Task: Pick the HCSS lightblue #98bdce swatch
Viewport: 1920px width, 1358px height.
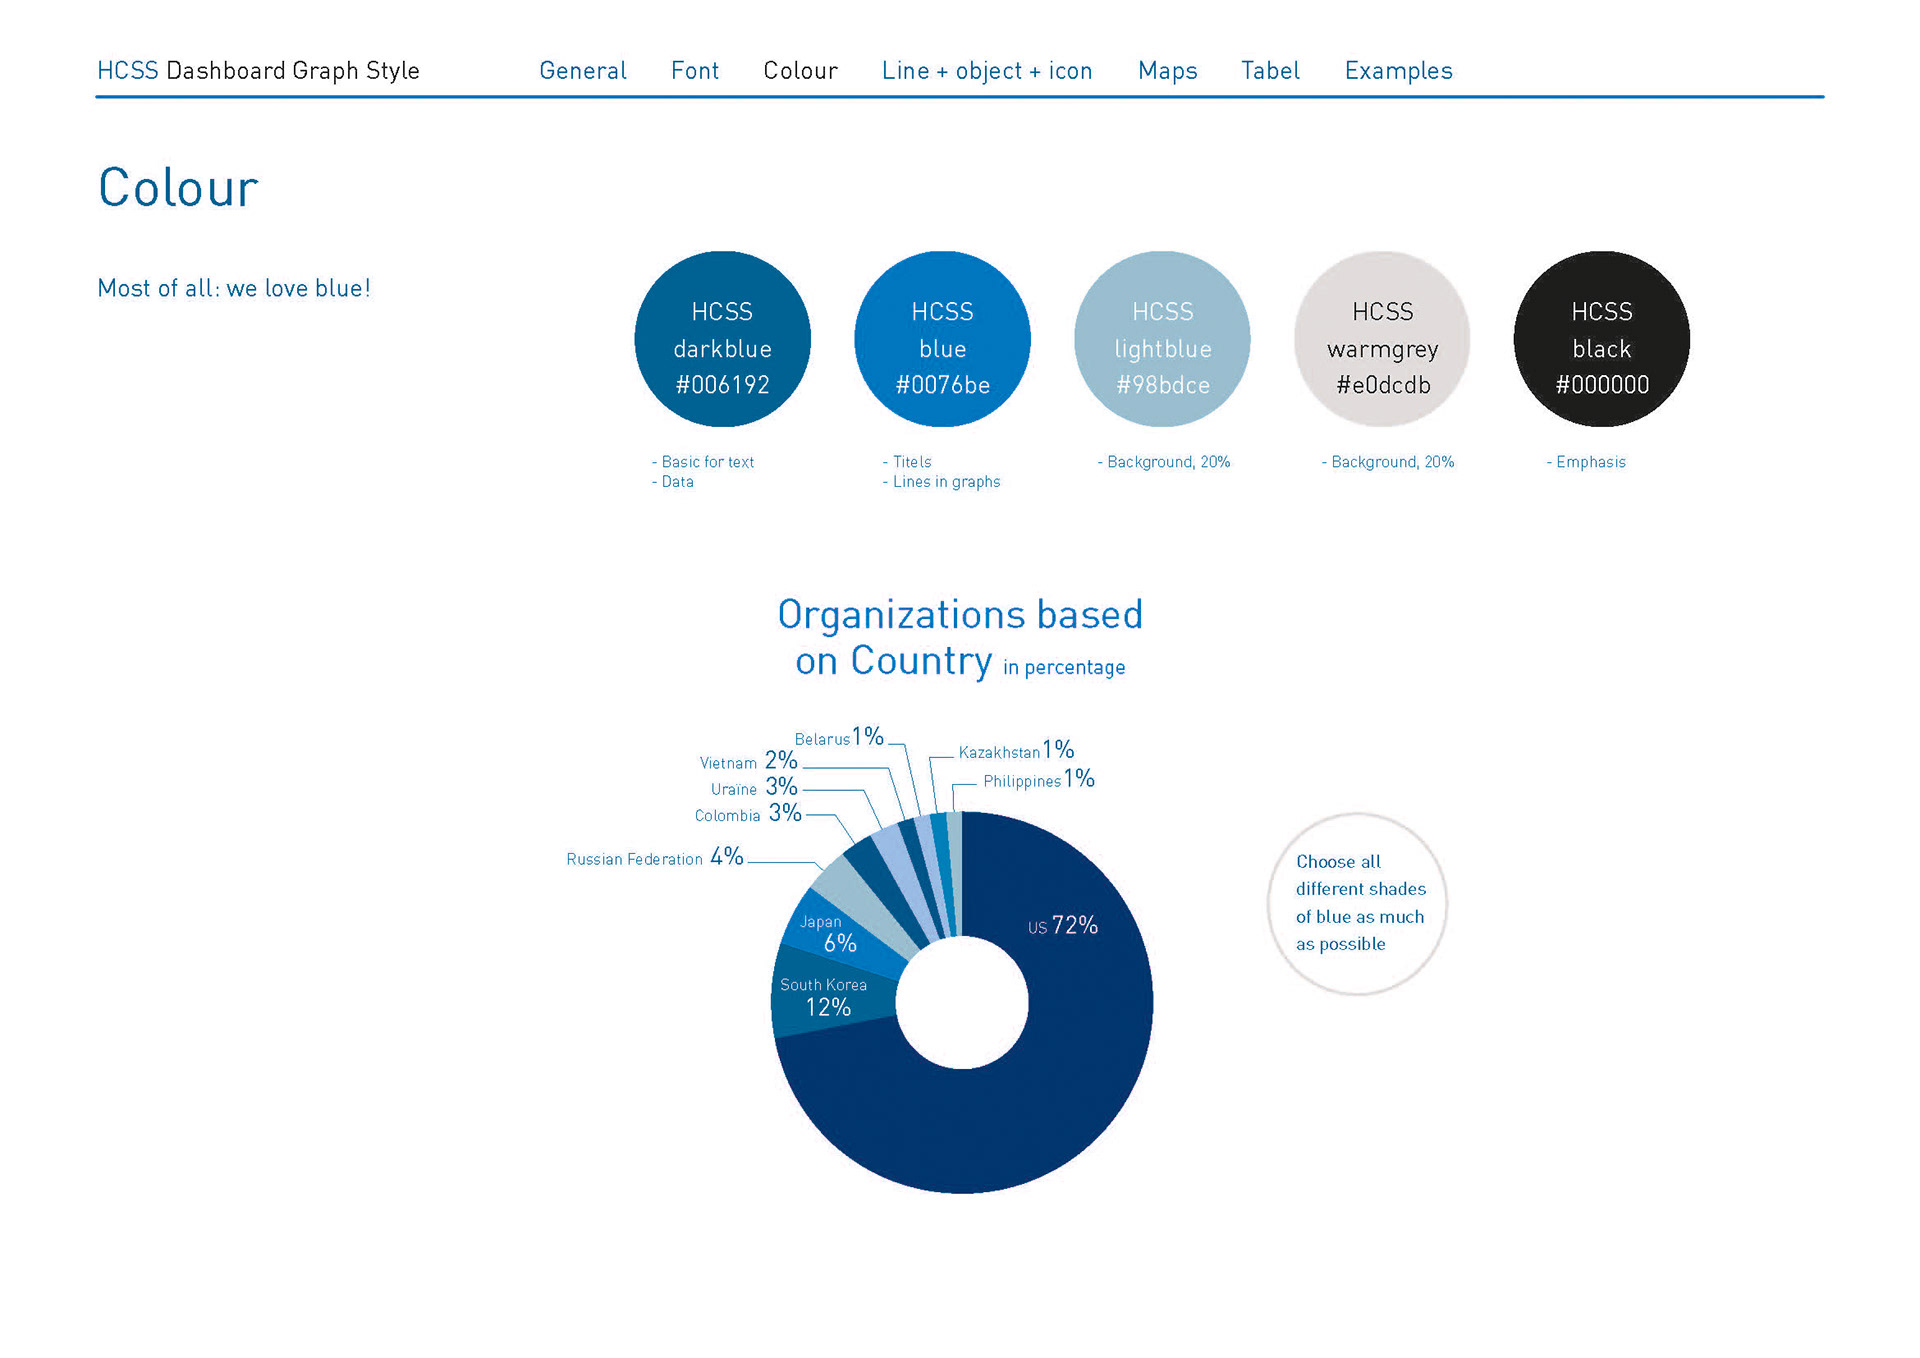Action: point(1162,339)
